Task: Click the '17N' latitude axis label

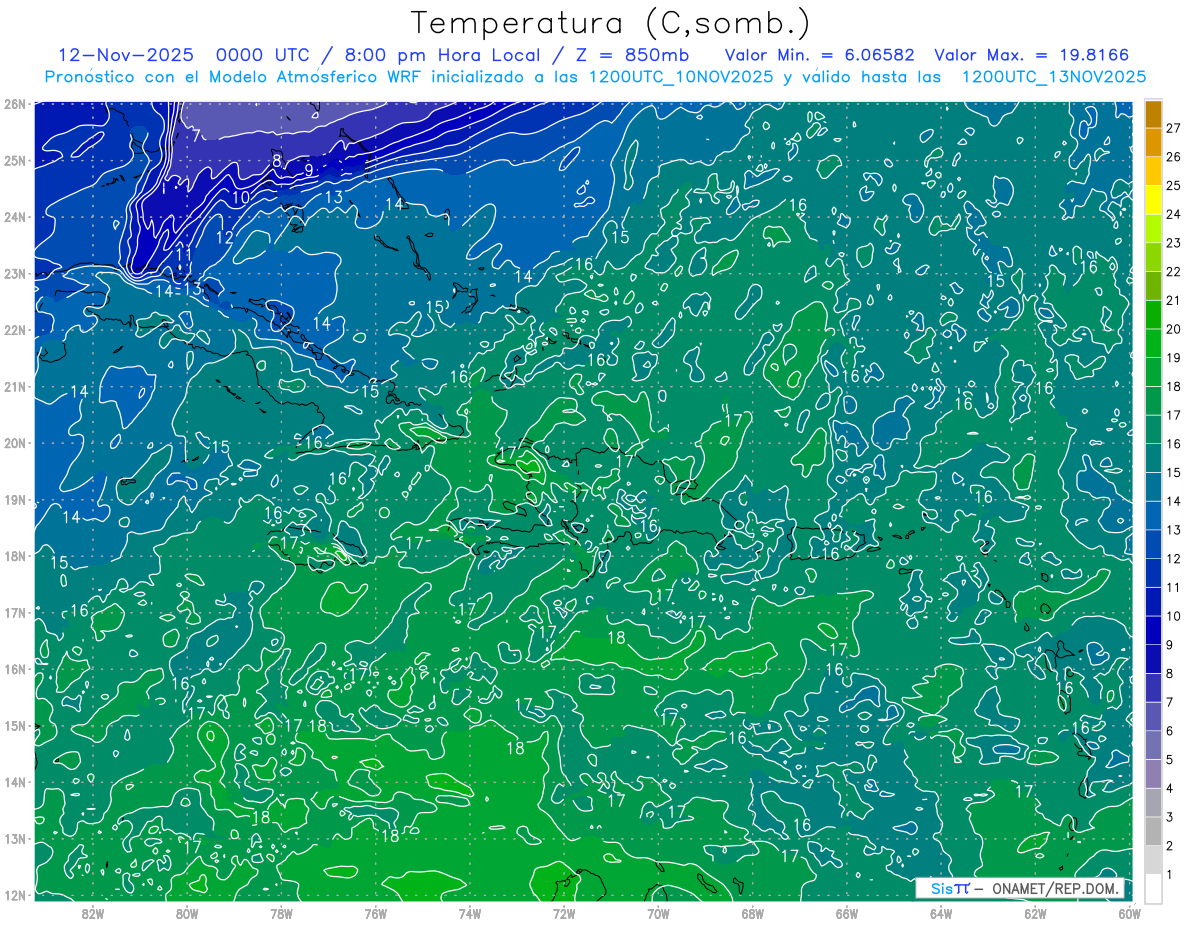Action: pos(15,612)
